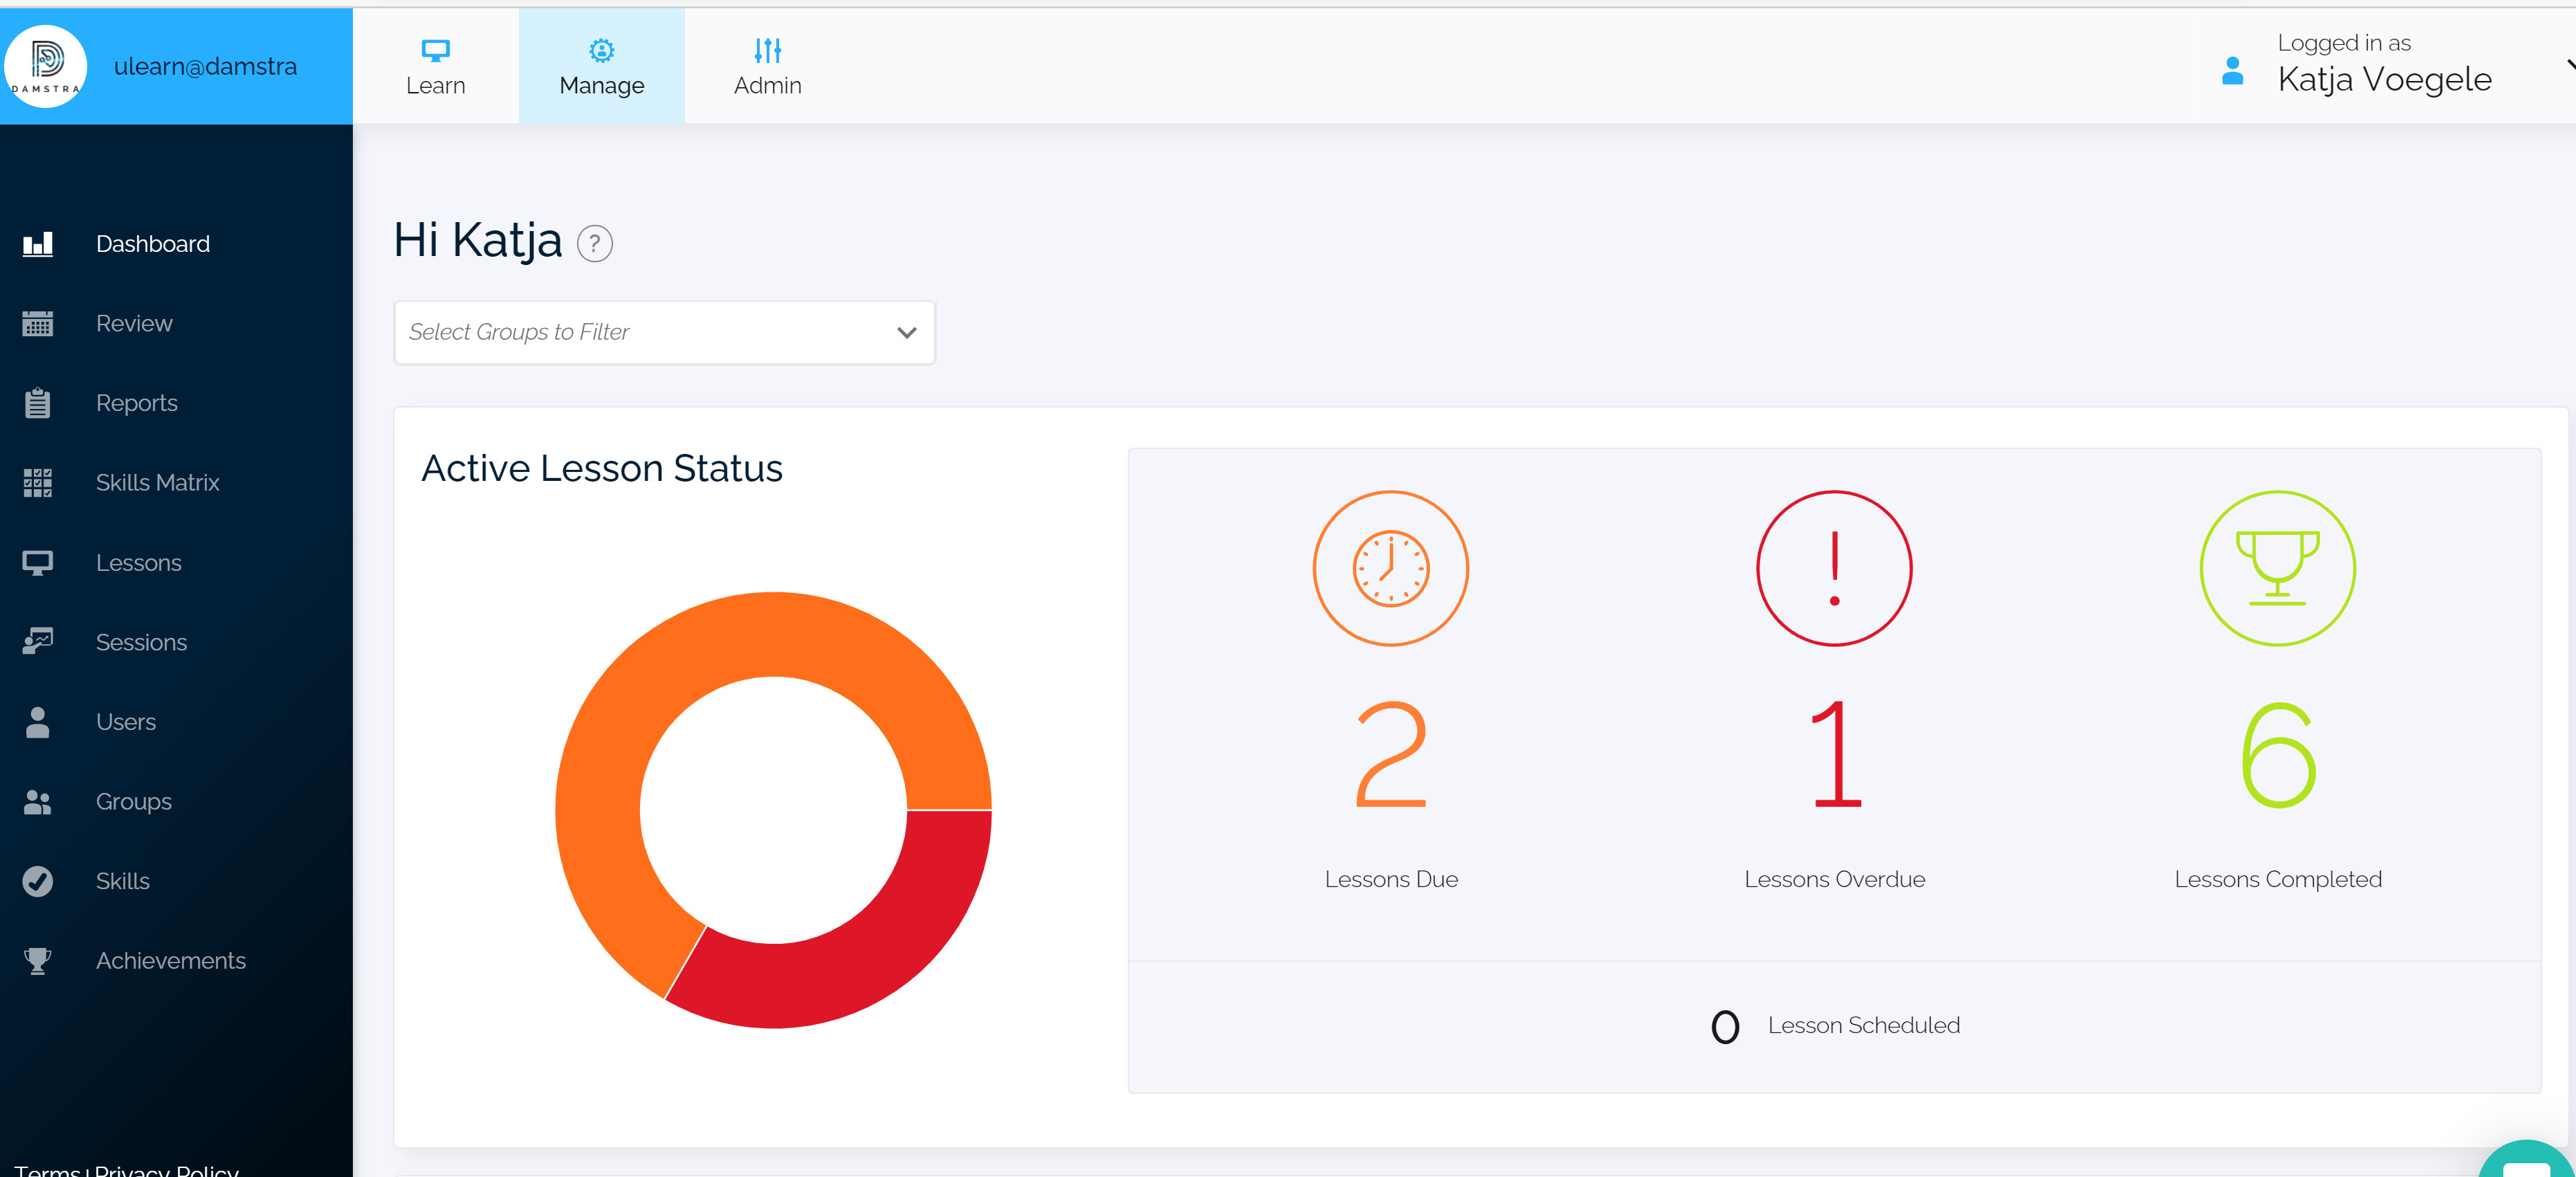Viewport: 2576px width, 1177px height.
Task: Open Review via its calendar icon
Action: 38,324
